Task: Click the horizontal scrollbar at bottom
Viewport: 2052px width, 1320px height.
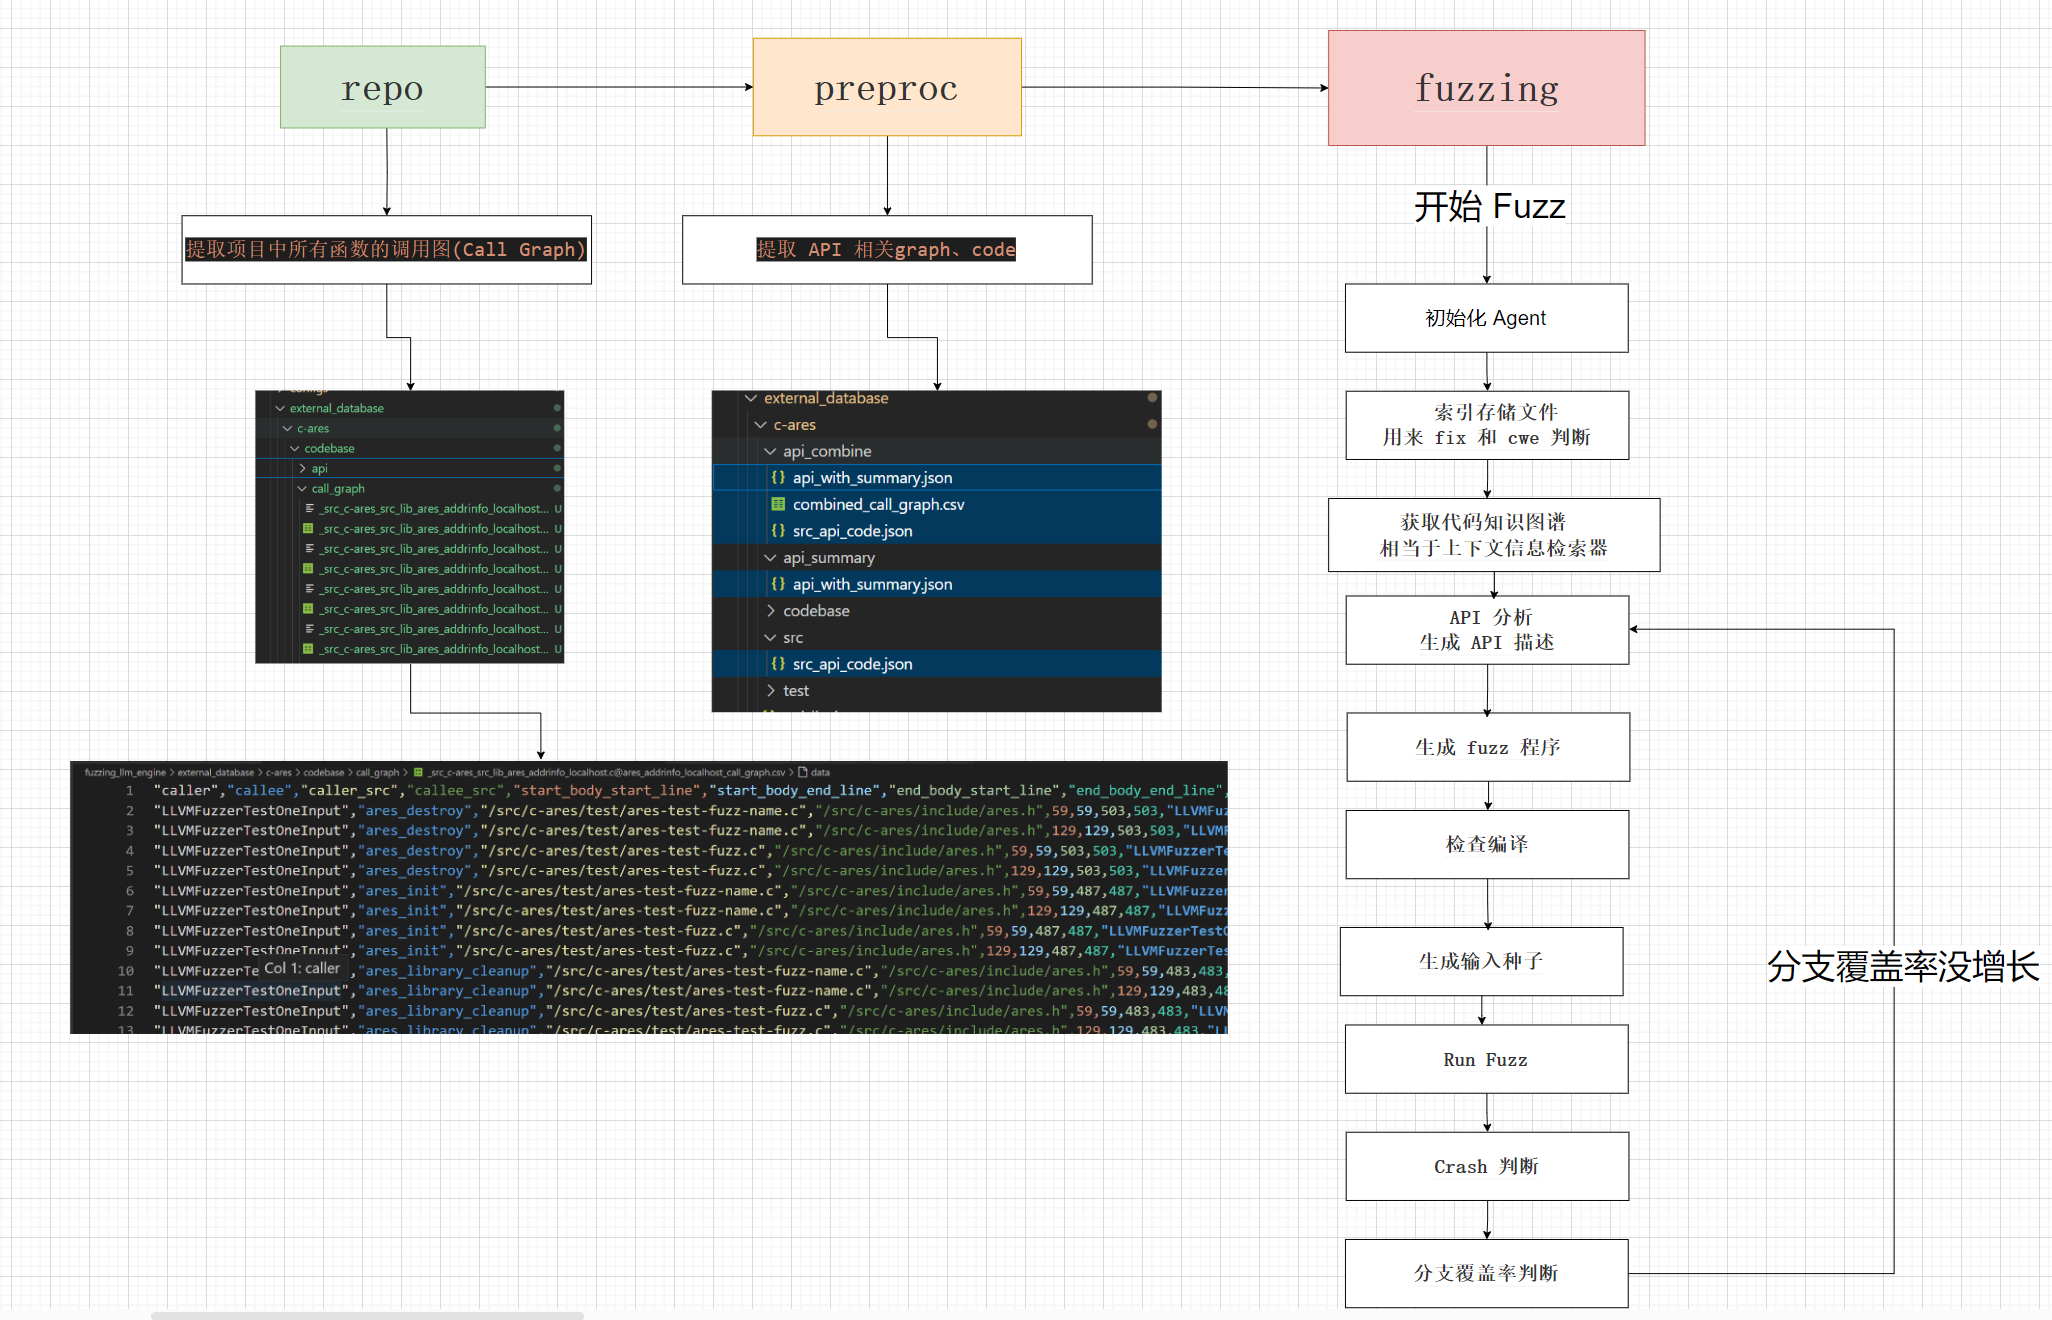Action: 367,1315
